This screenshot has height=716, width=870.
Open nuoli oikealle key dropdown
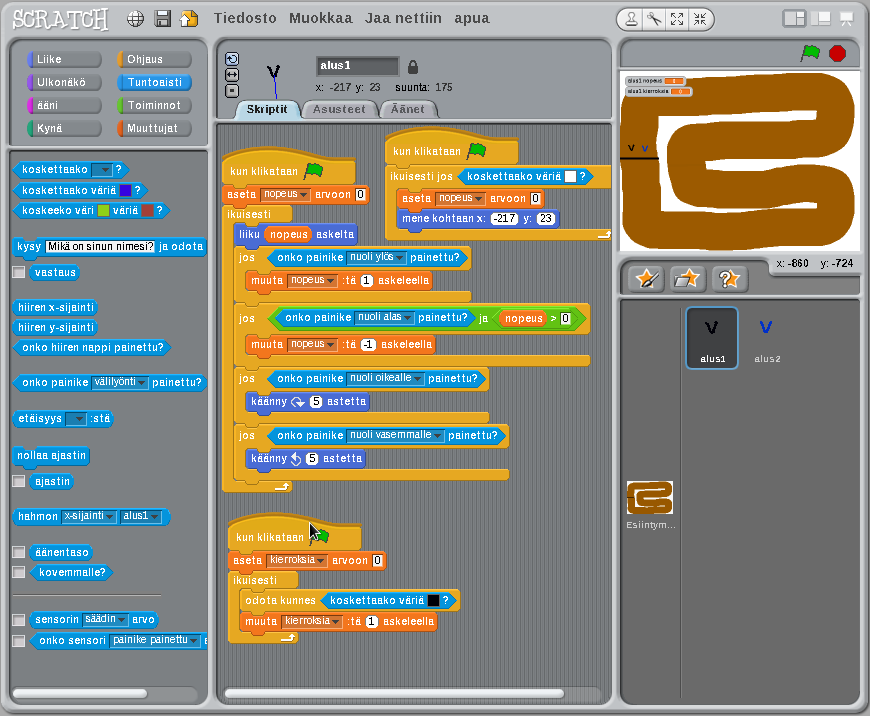(x=386, y=379)
